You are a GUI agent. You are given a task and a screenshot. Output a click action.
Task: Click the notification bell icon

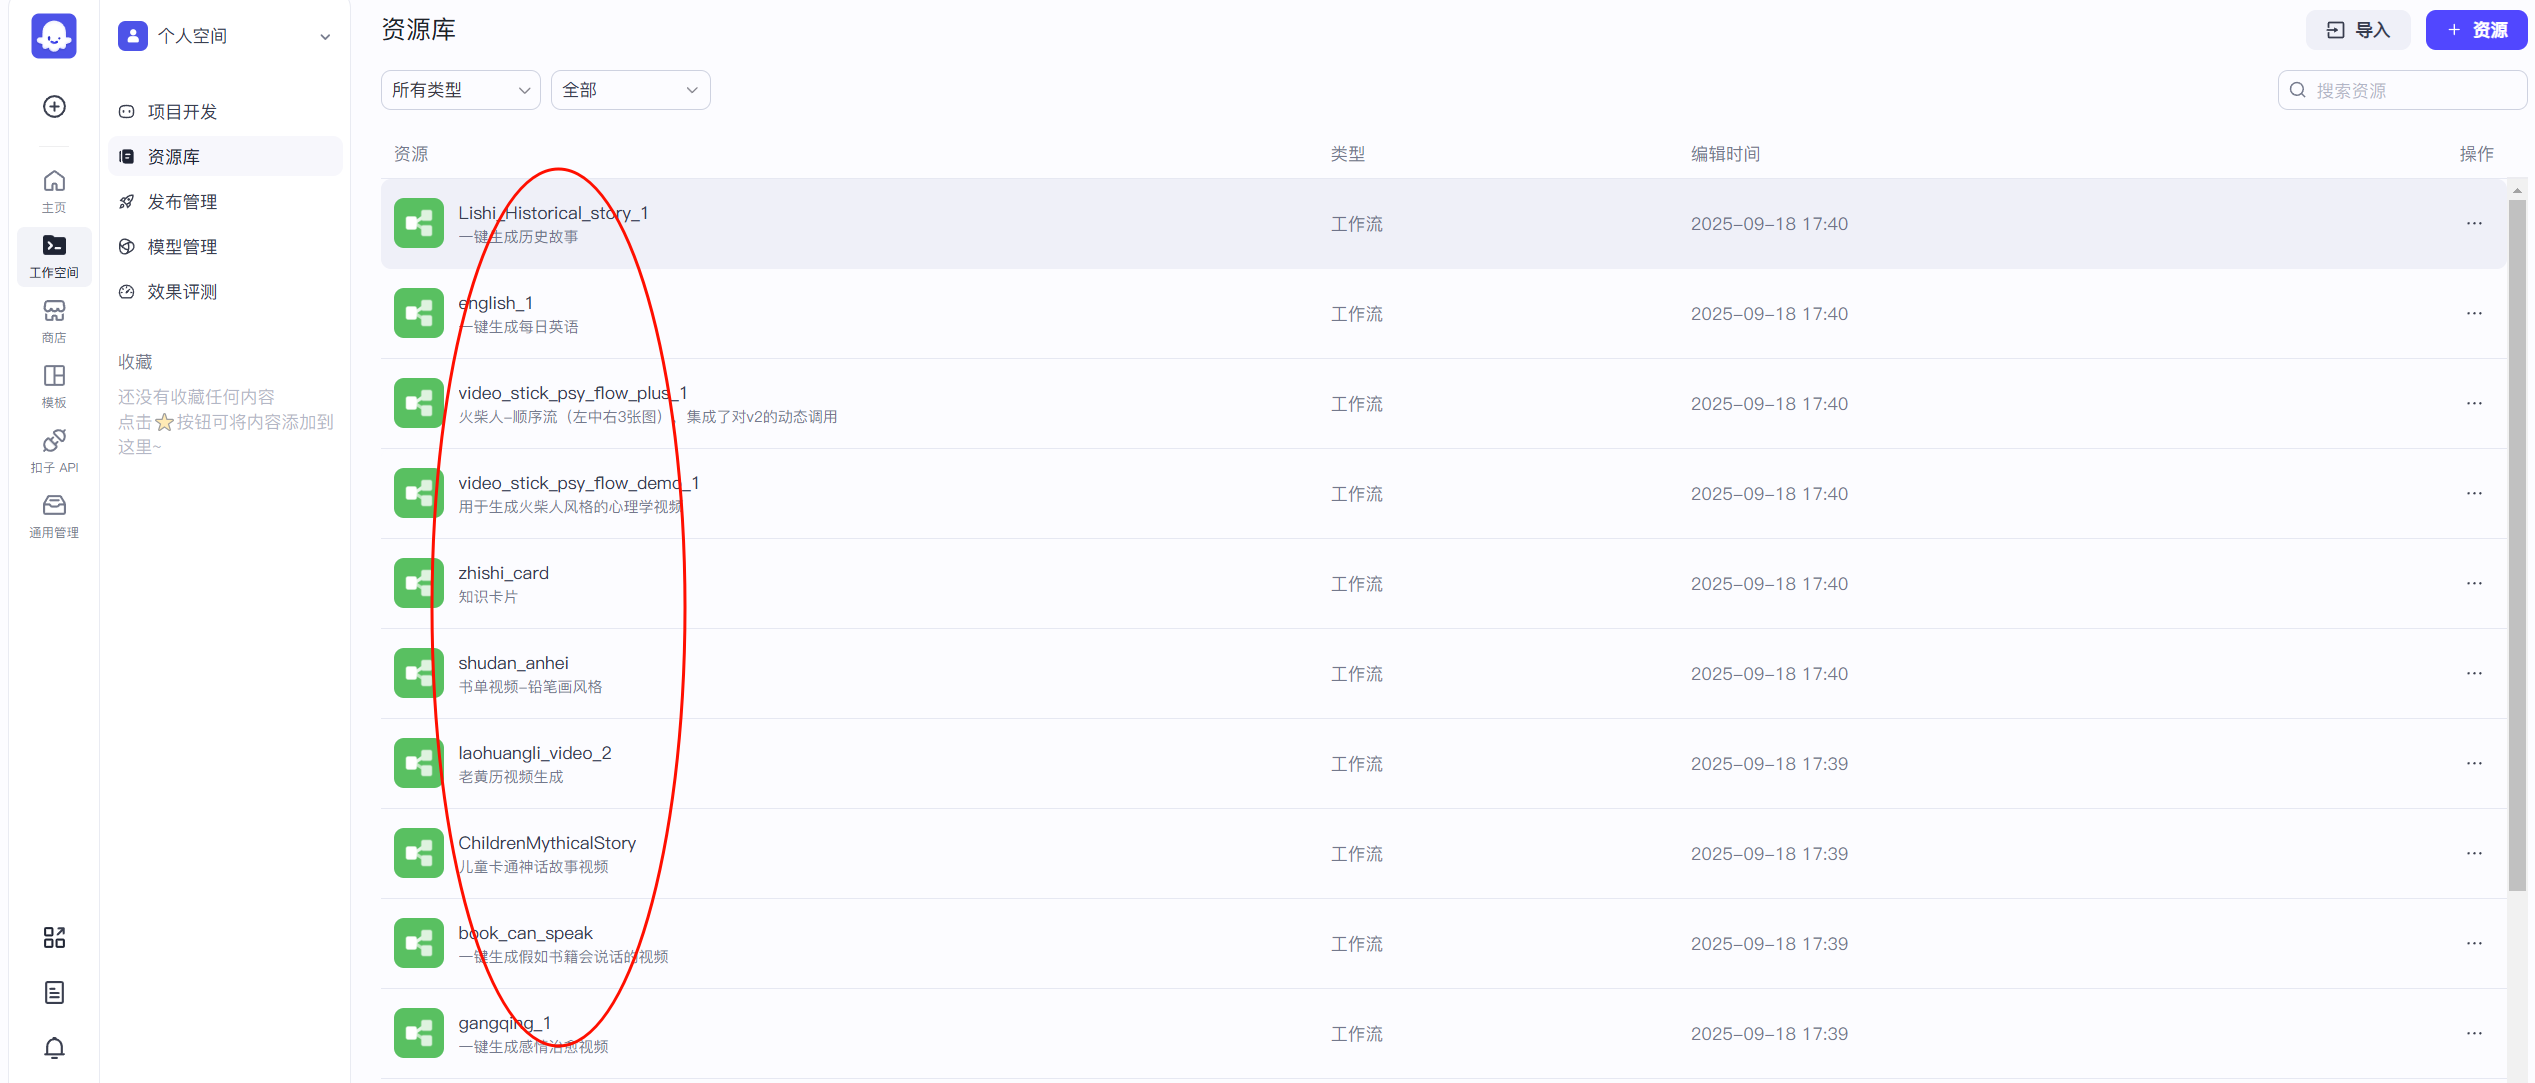(x=54, y=1047)
